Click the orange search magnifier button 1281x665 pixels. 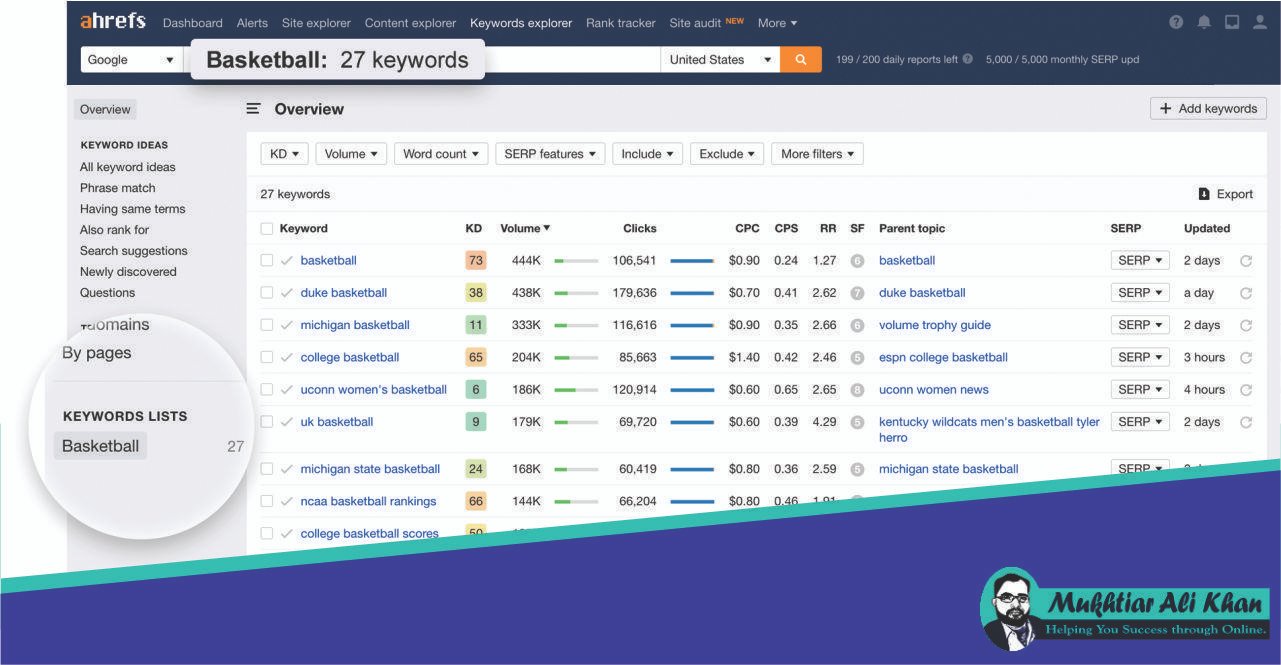[x=800, y=60]
